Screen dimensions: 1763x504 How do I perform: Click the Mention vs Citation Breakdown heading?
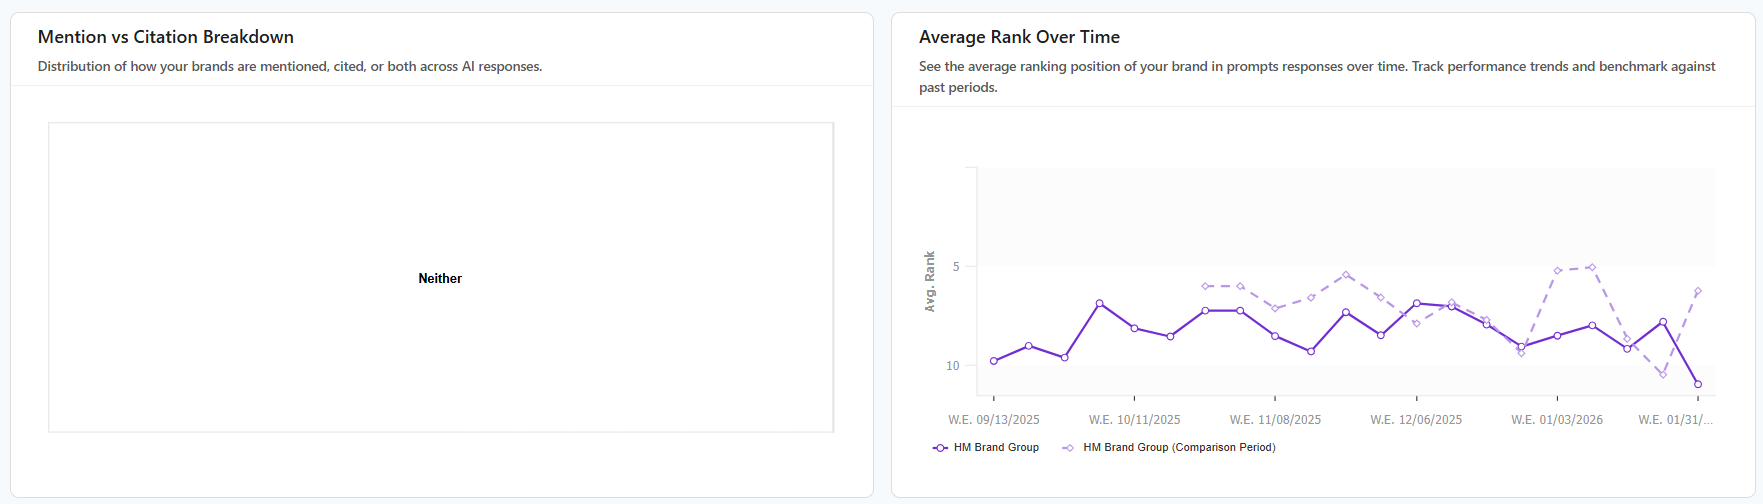point(166,37)
